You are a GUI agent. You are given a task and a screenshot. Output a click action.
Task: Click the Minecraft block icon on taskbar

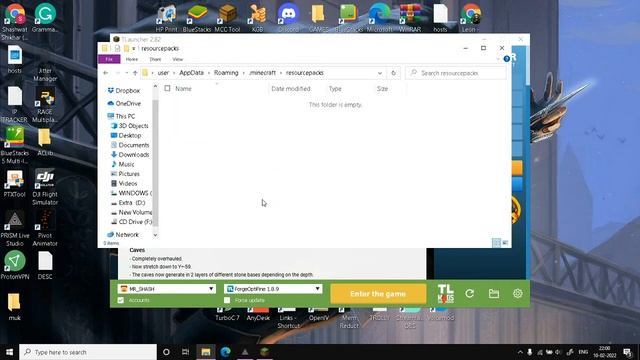264,352
